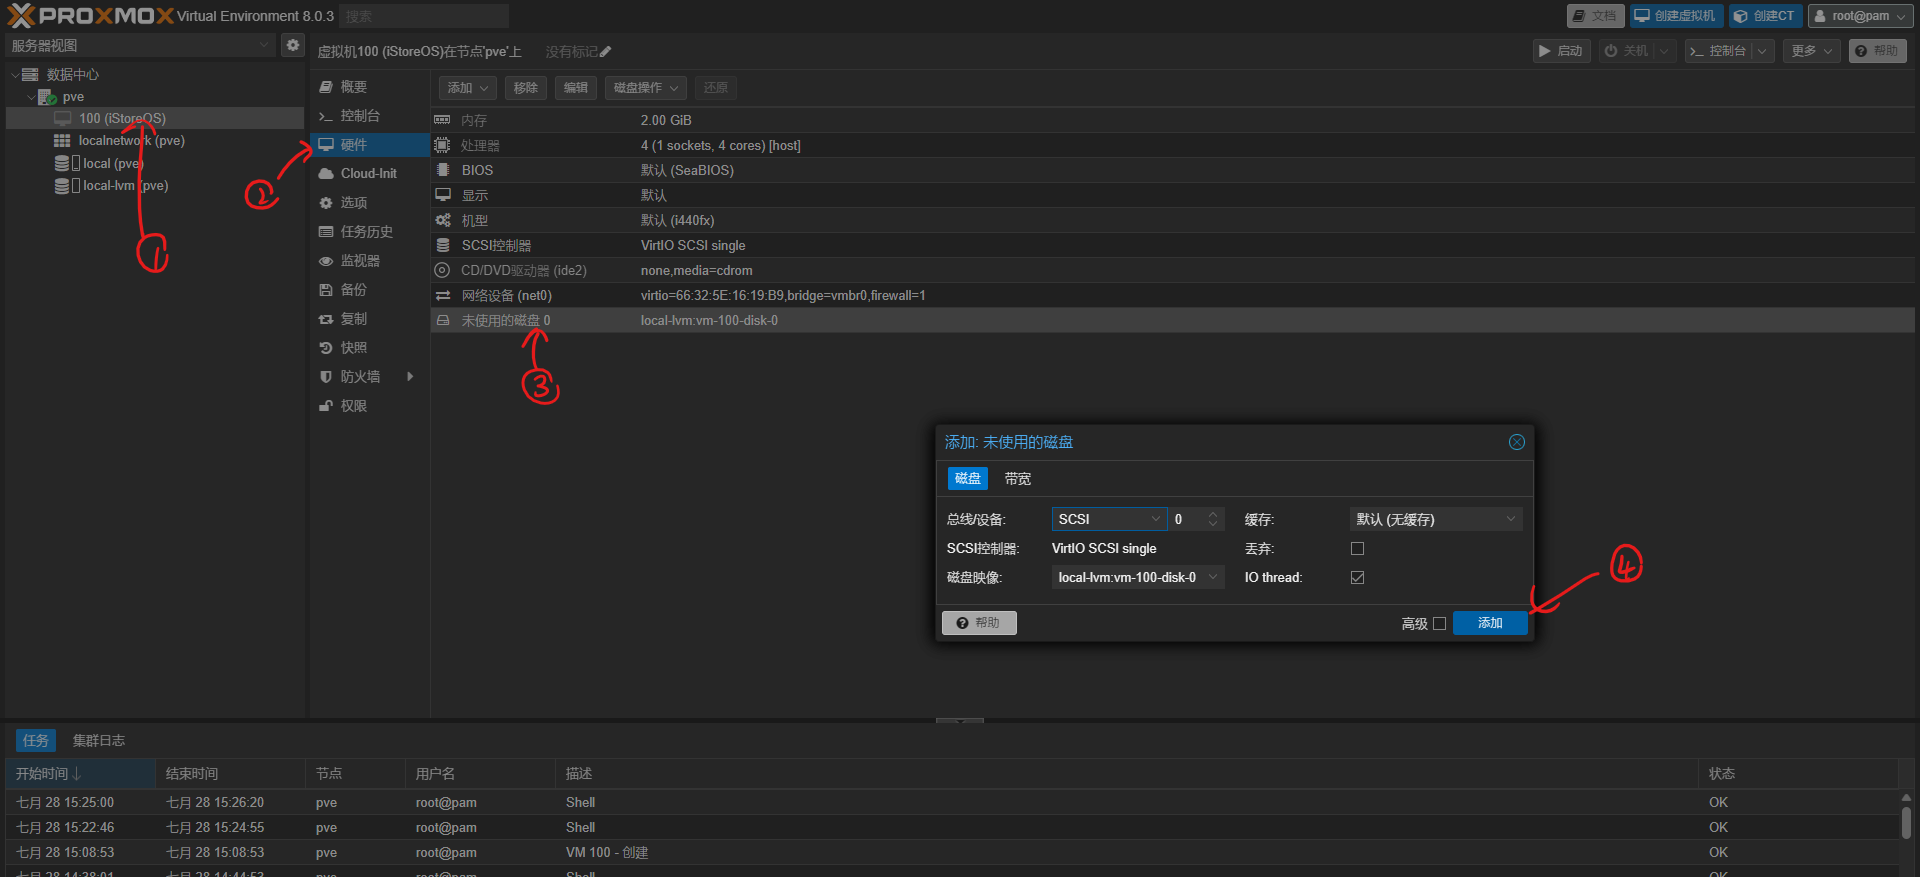Open the More (更多) dropdown

tap(1811, 51)
